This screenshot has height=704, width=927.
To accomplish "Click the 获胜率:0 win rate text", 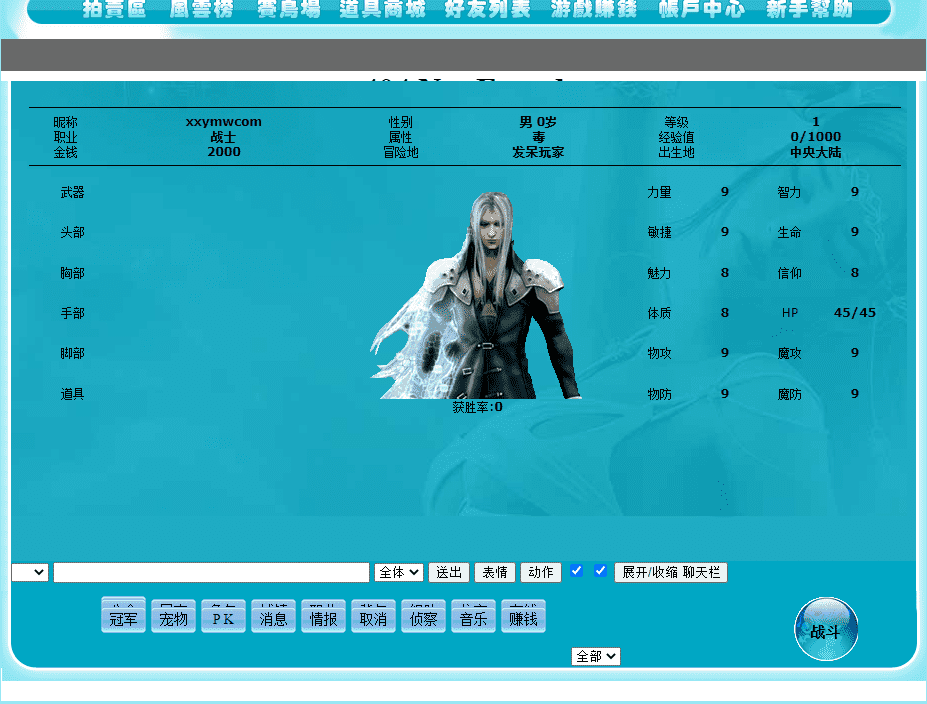I will [477, 407].
